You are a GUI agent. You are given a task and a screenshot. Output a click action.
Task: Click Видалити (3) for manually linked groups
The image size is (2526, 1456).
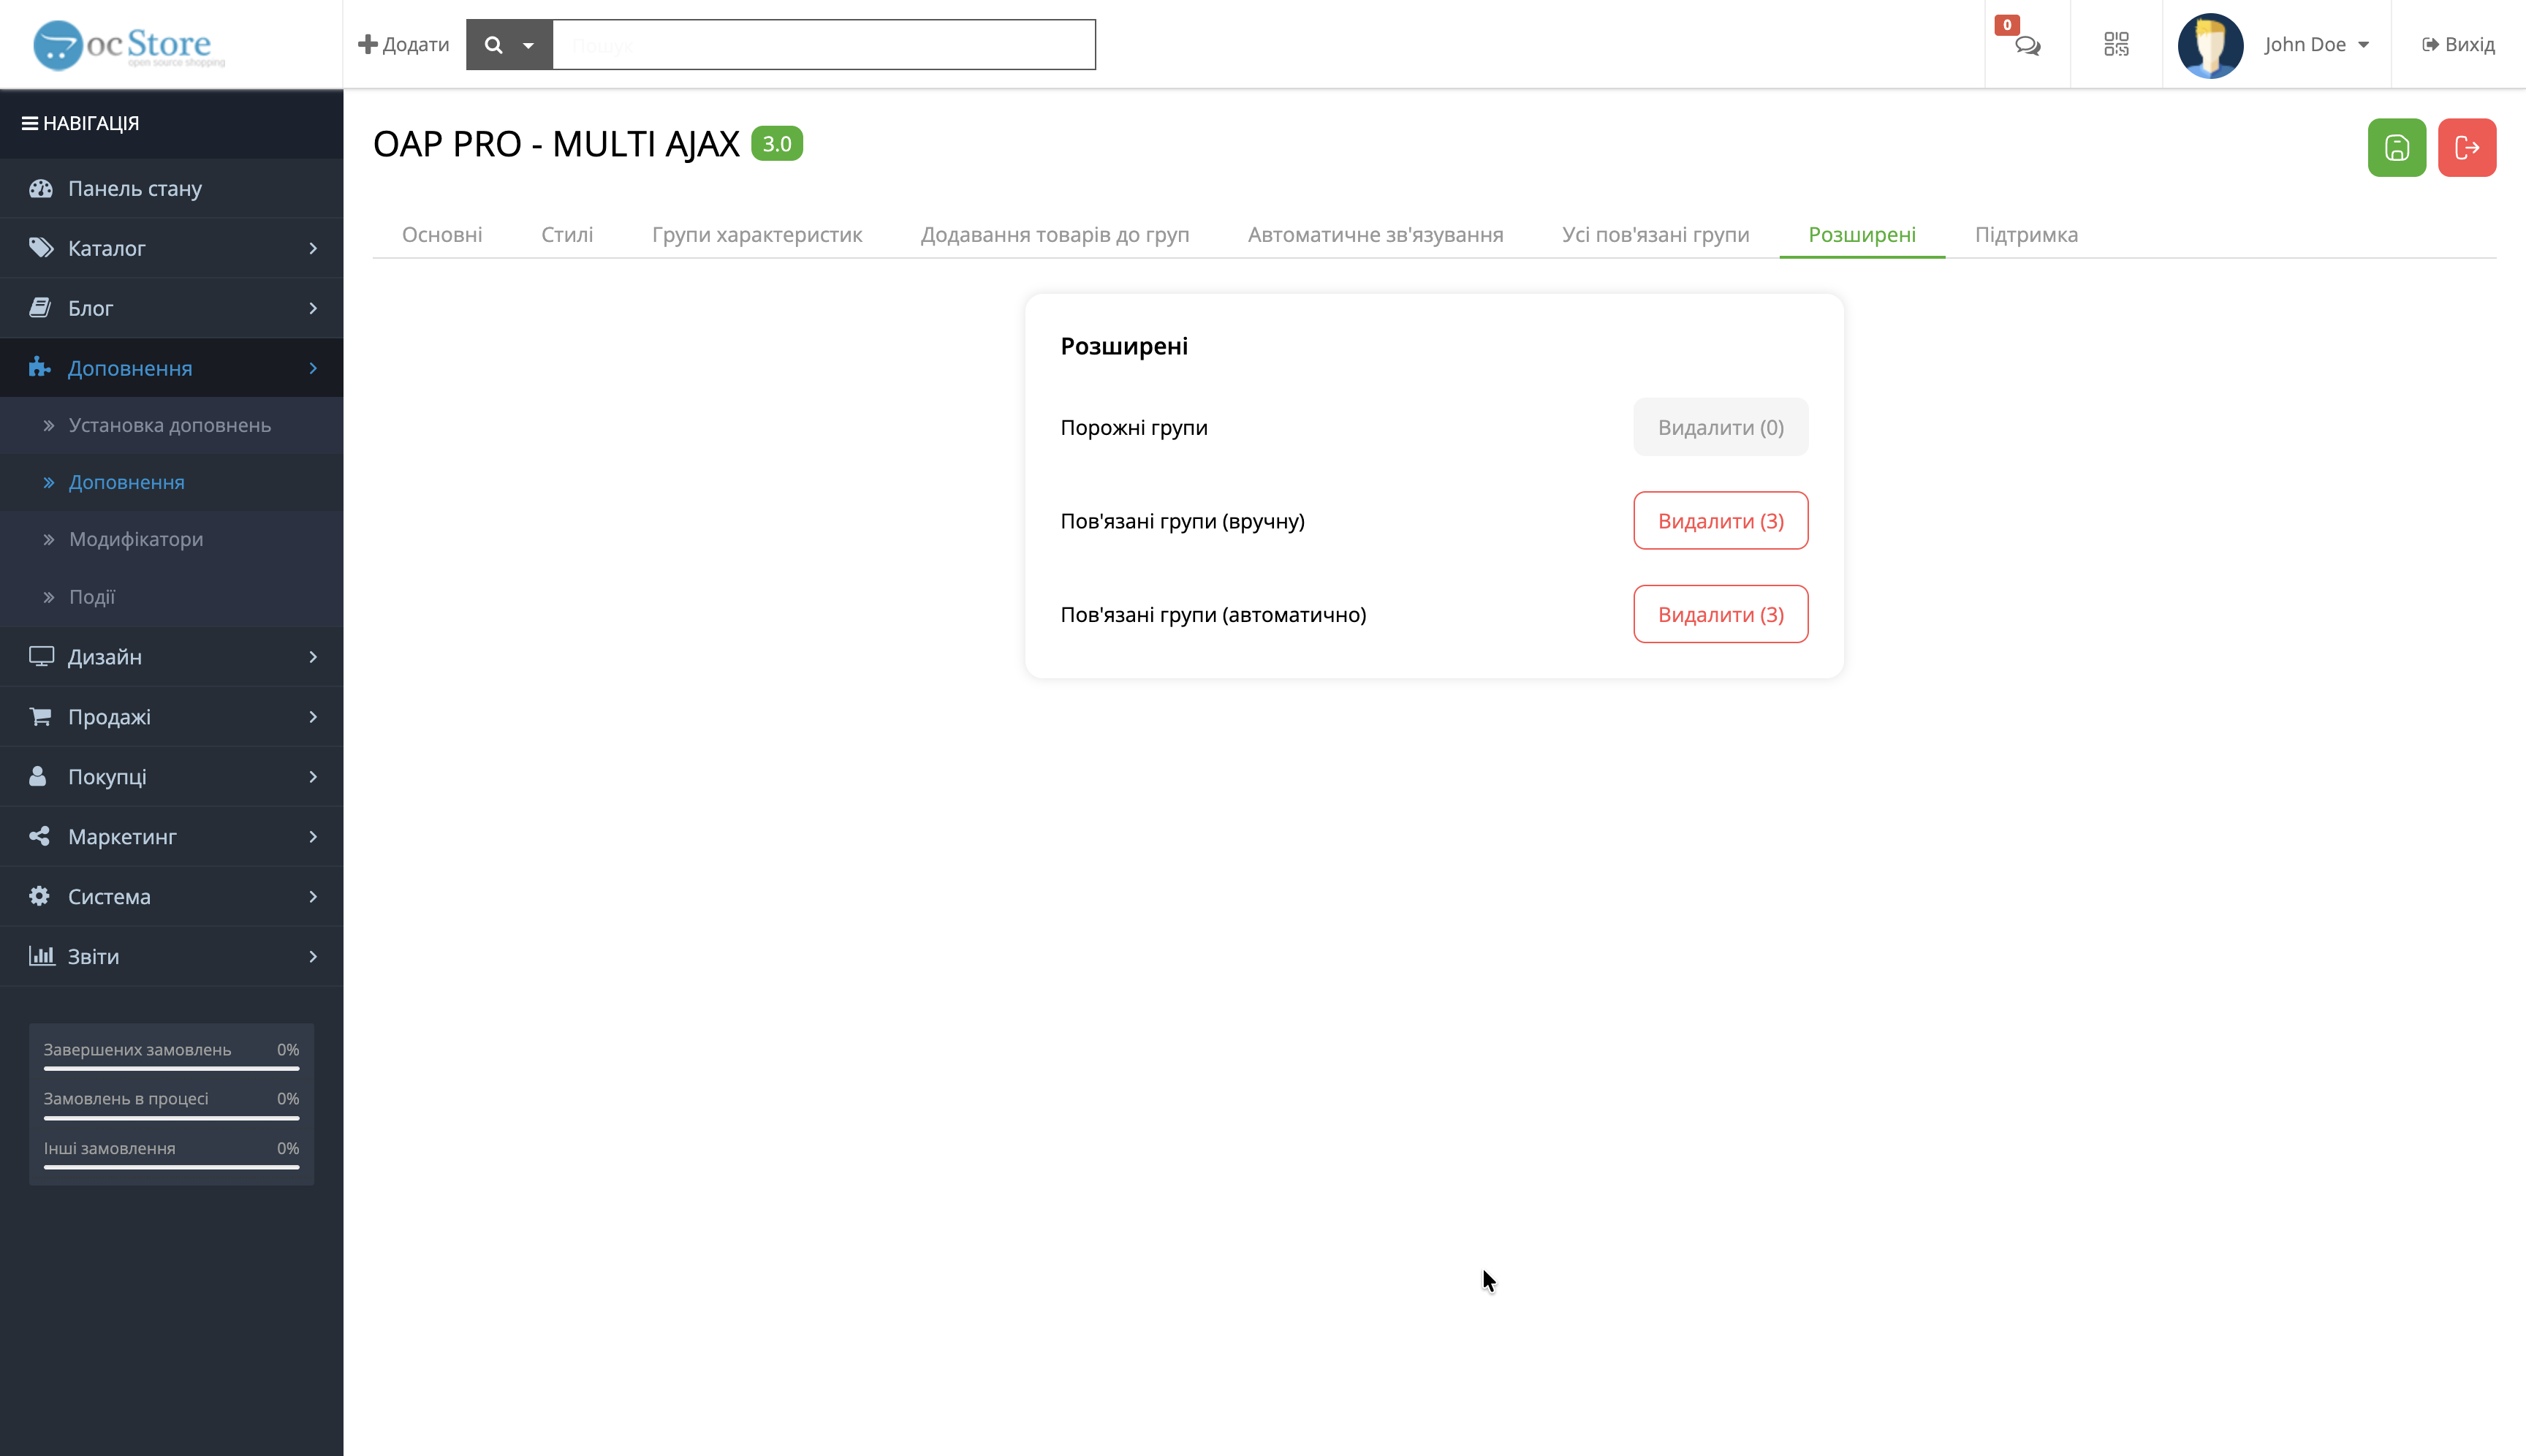(1720, 520)
